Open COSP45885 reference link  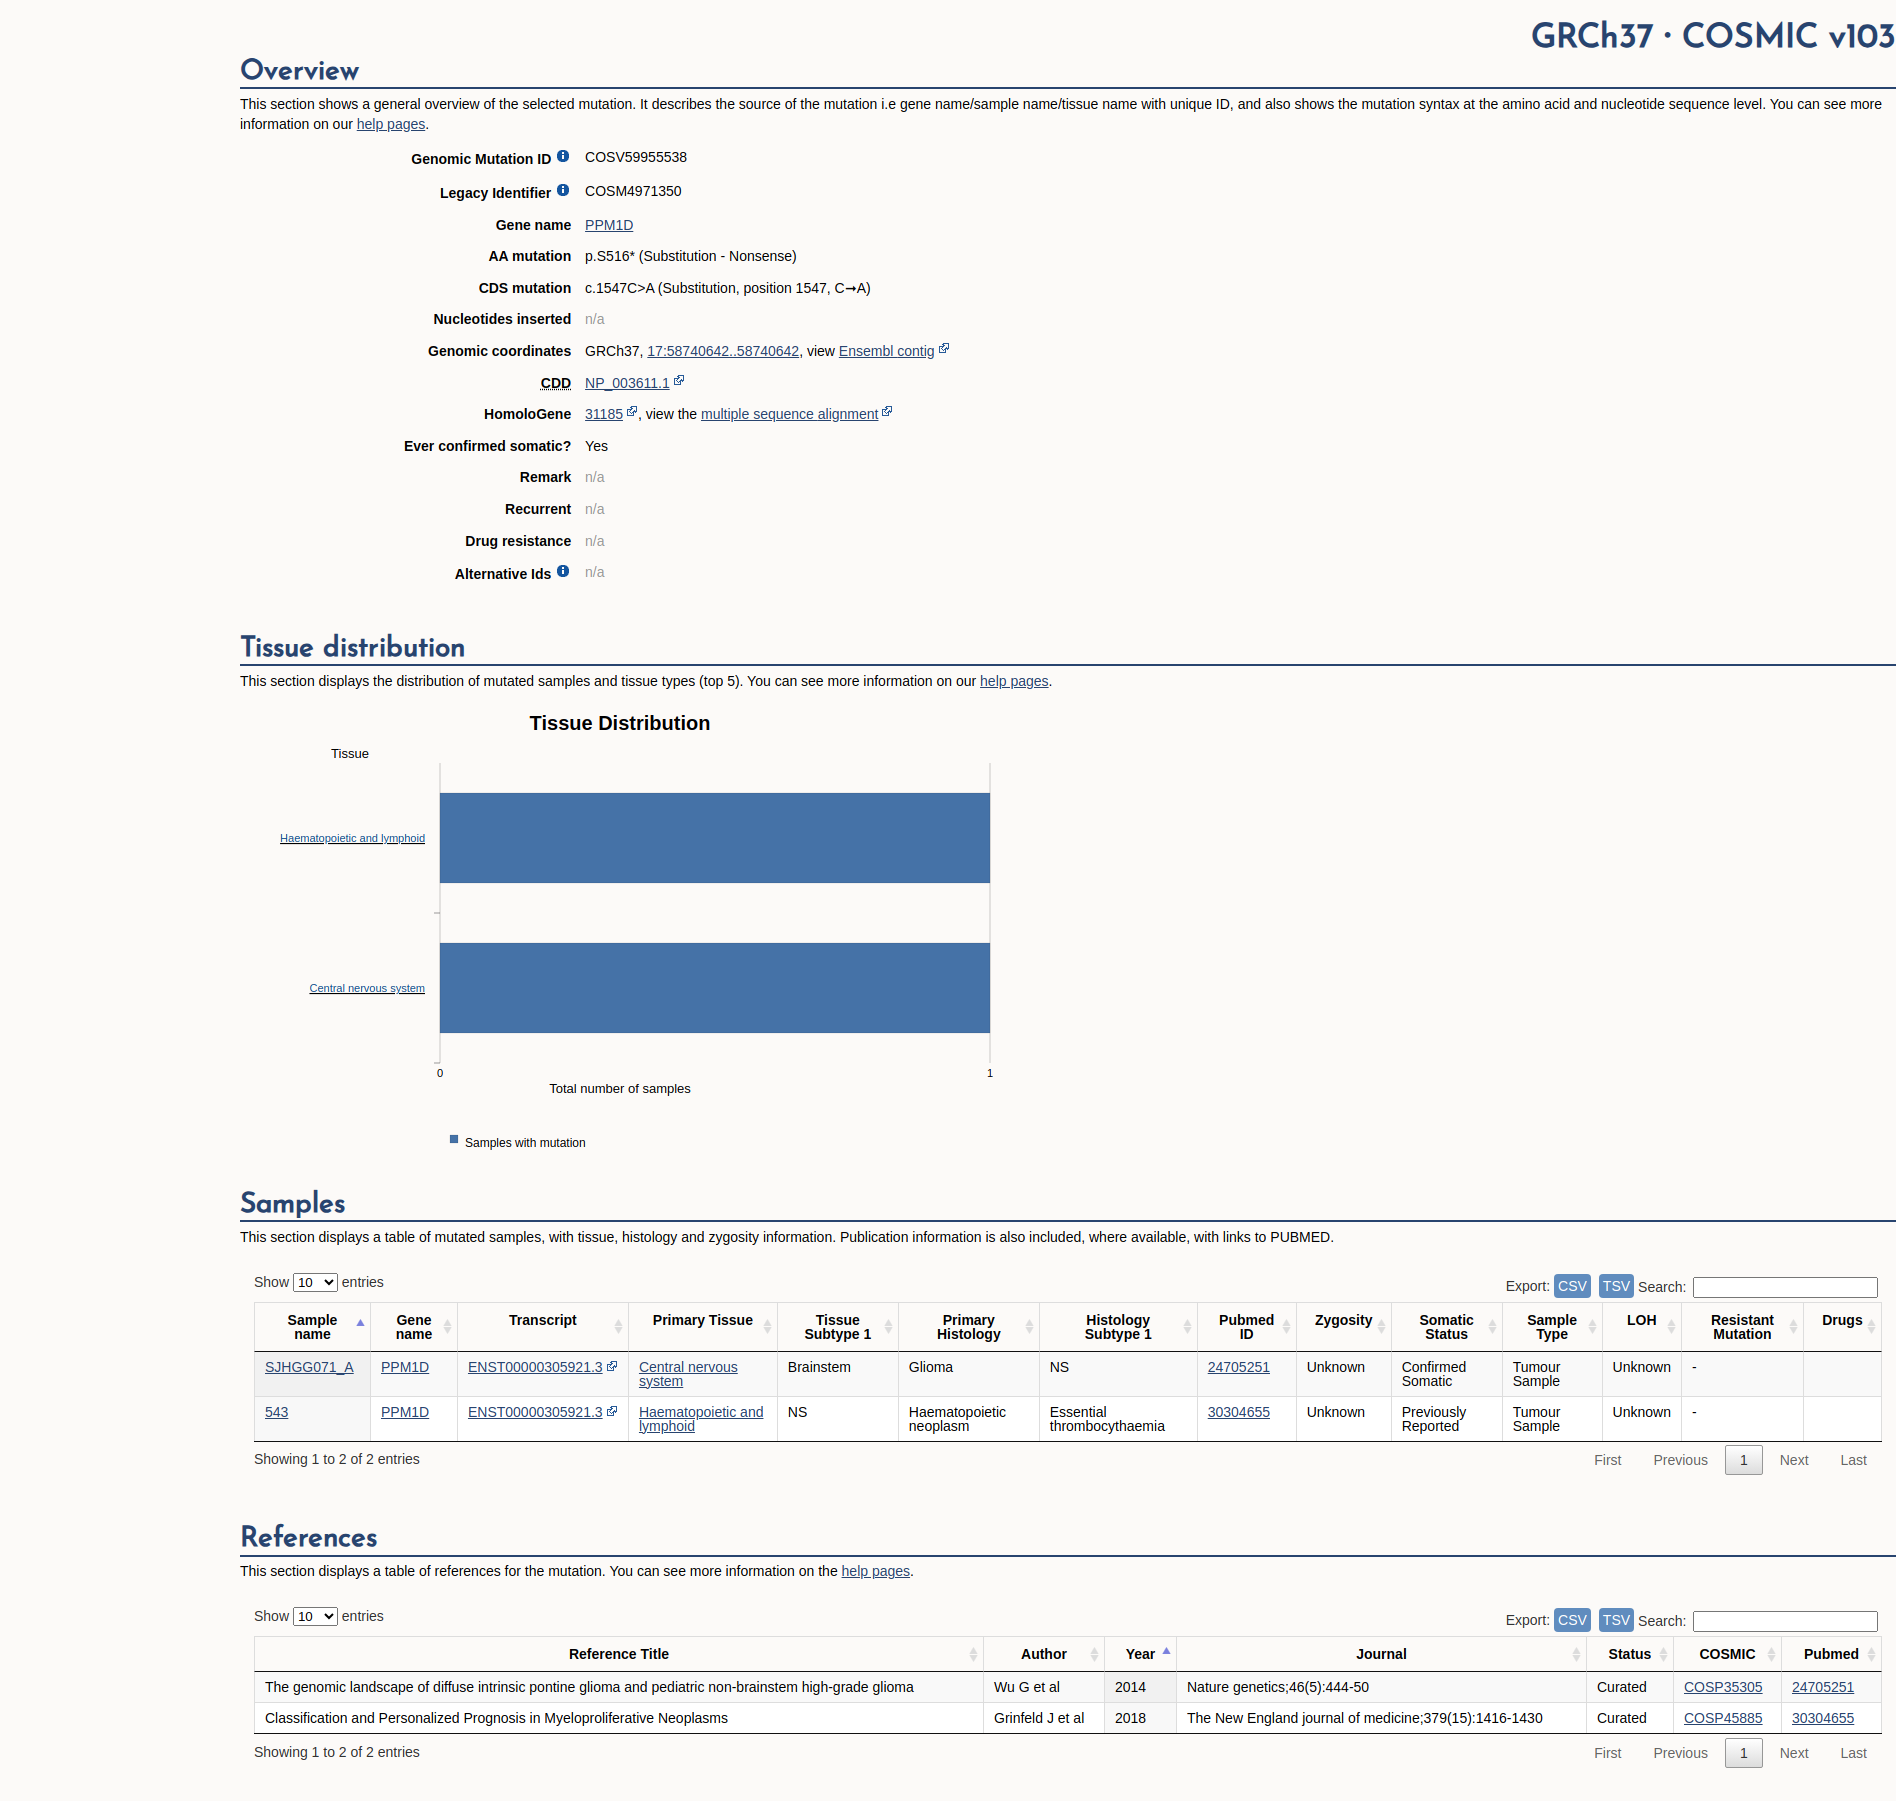[x=1723, y=1718]
